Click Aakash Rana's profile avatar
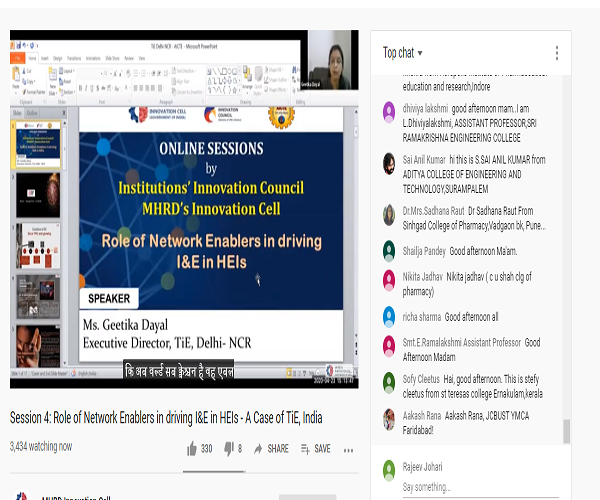 coord(389,419)
